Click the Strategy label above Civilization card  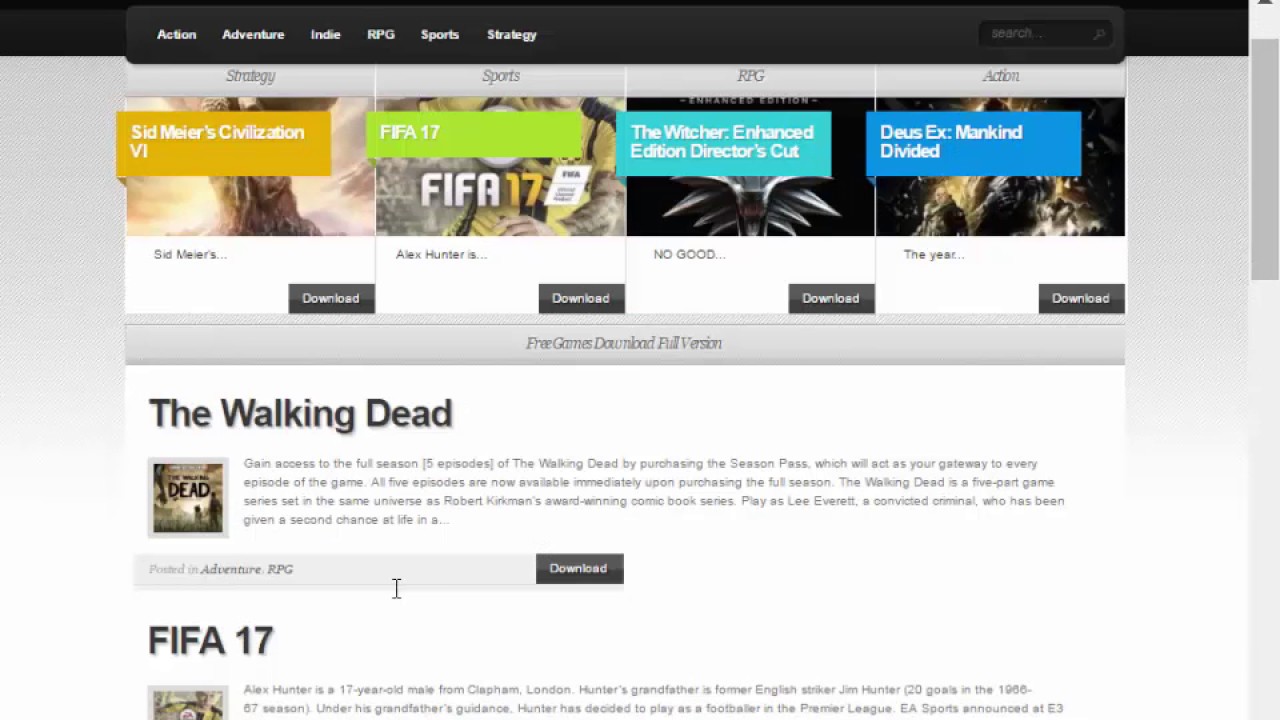coord(250,76)
